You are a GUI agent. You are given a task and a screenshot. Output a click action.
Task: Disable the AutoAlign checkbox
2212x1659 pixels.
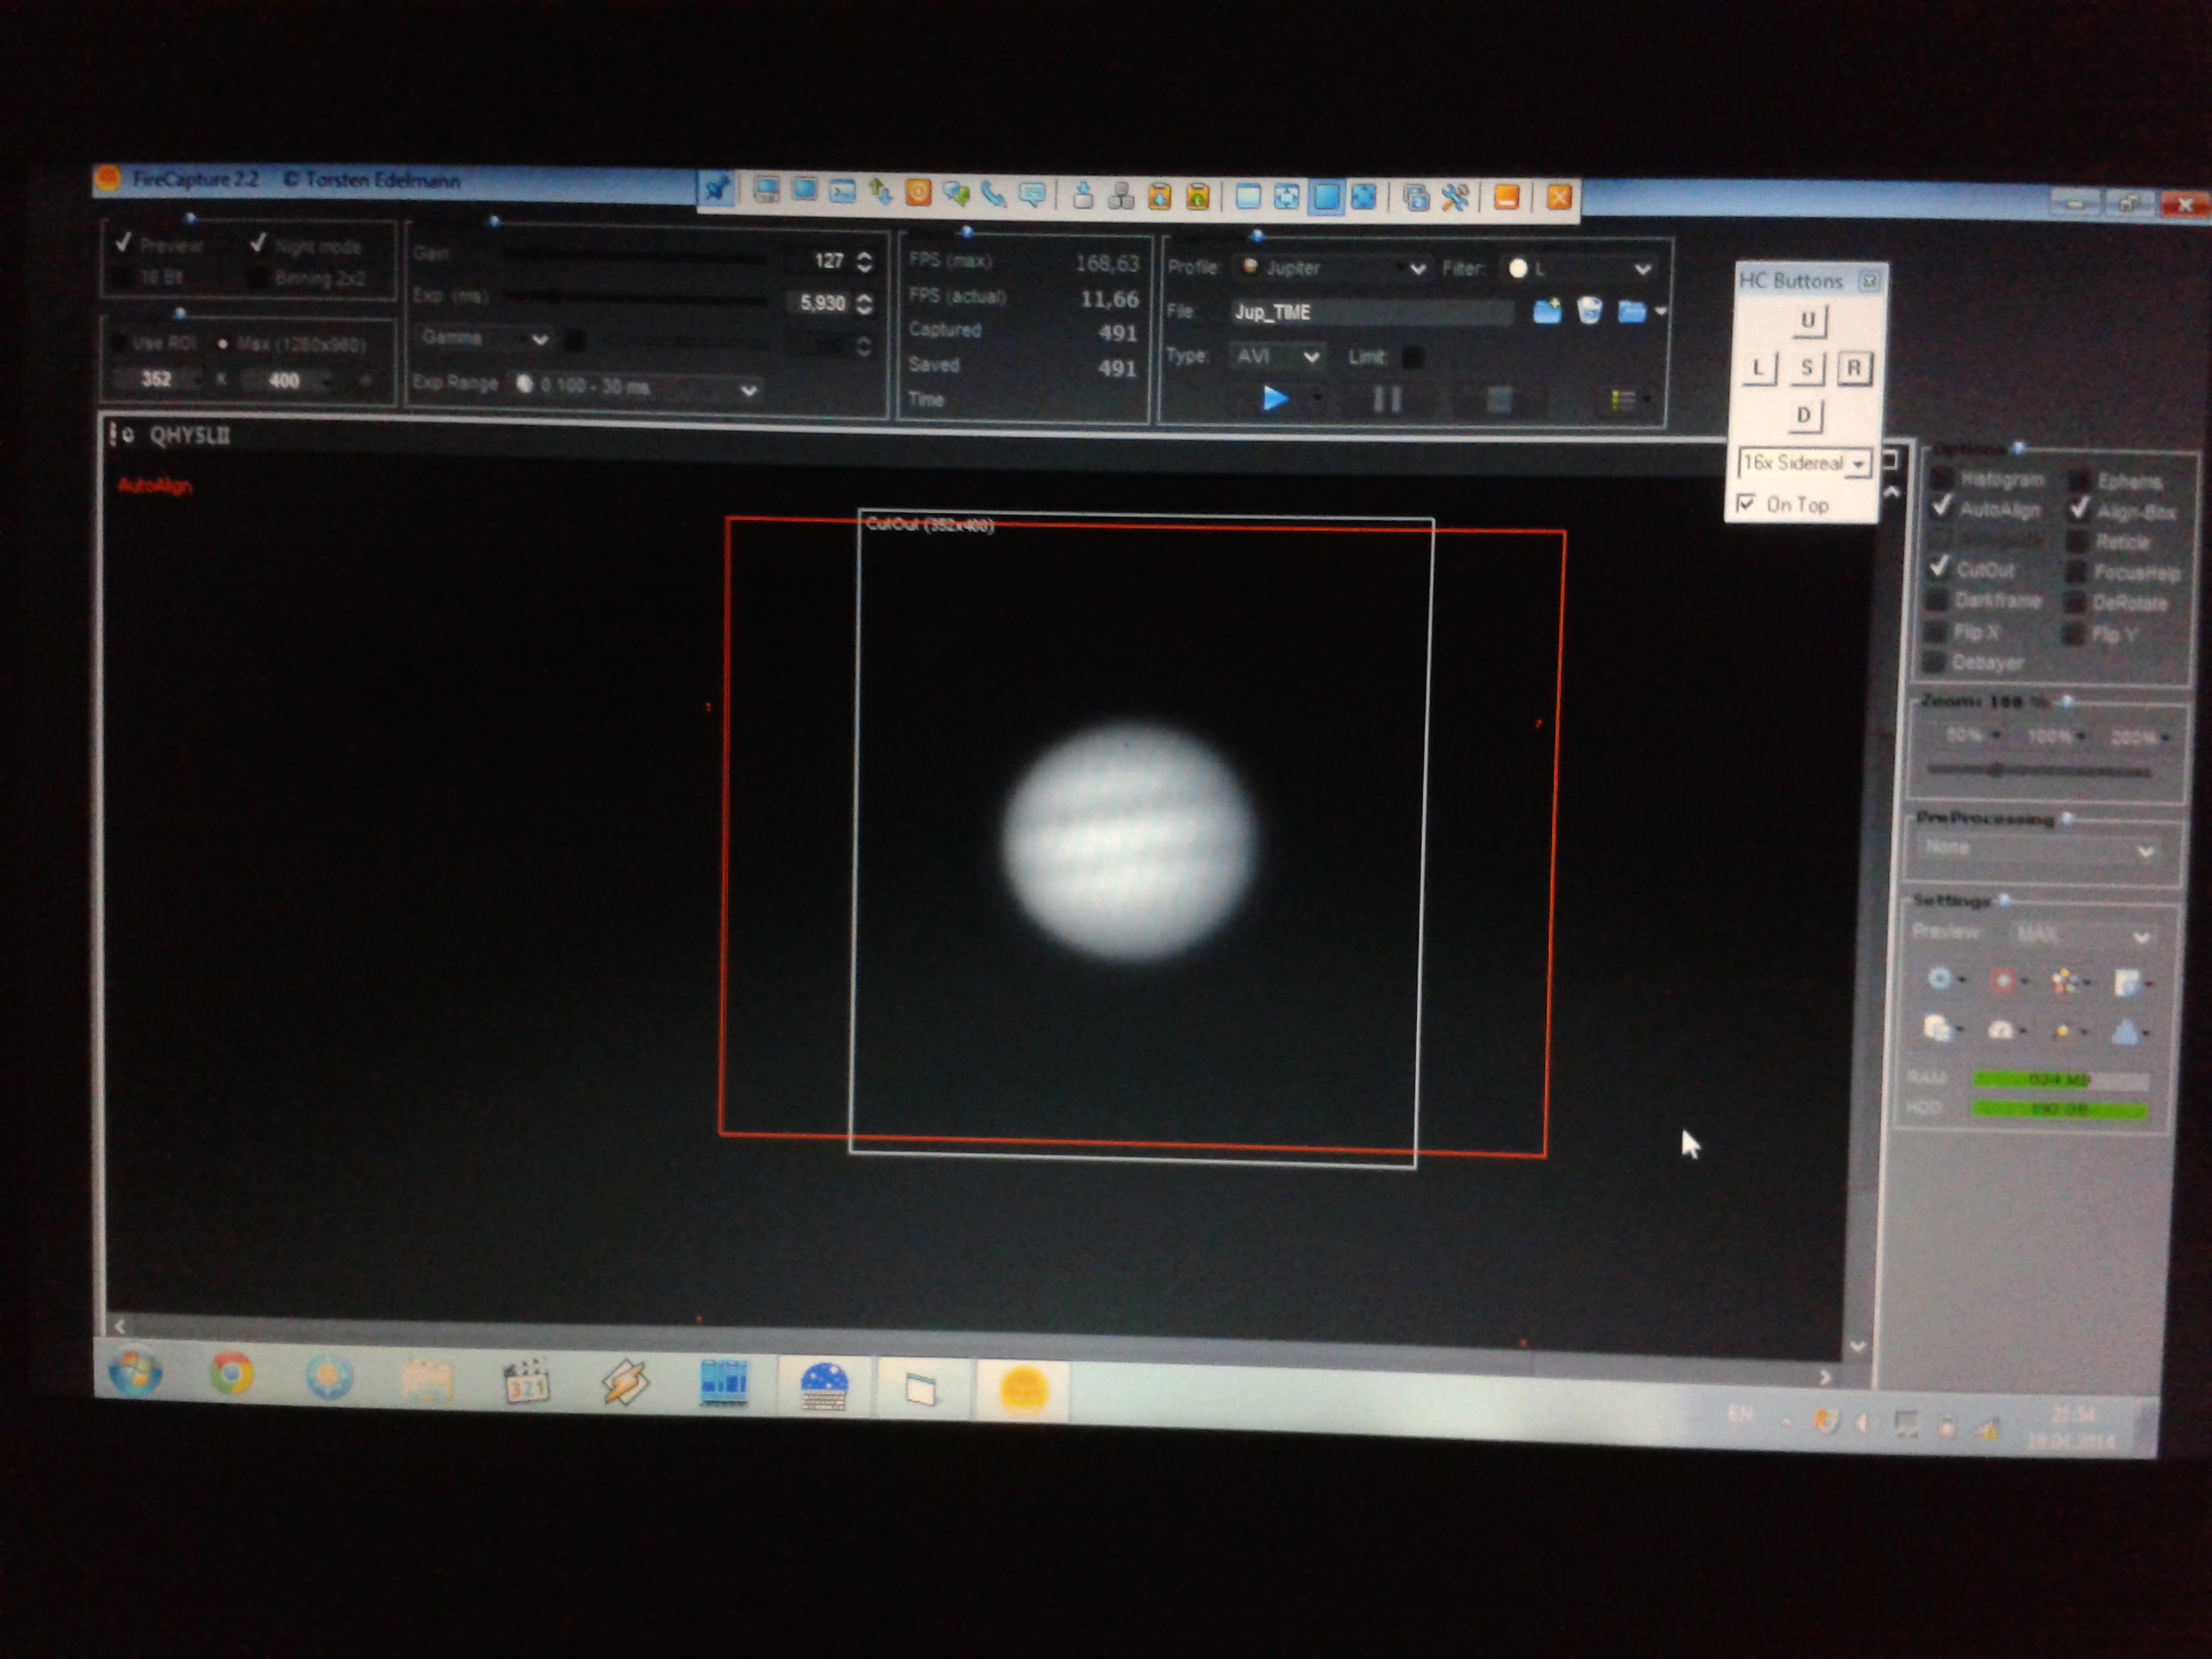coord(1942,507)
